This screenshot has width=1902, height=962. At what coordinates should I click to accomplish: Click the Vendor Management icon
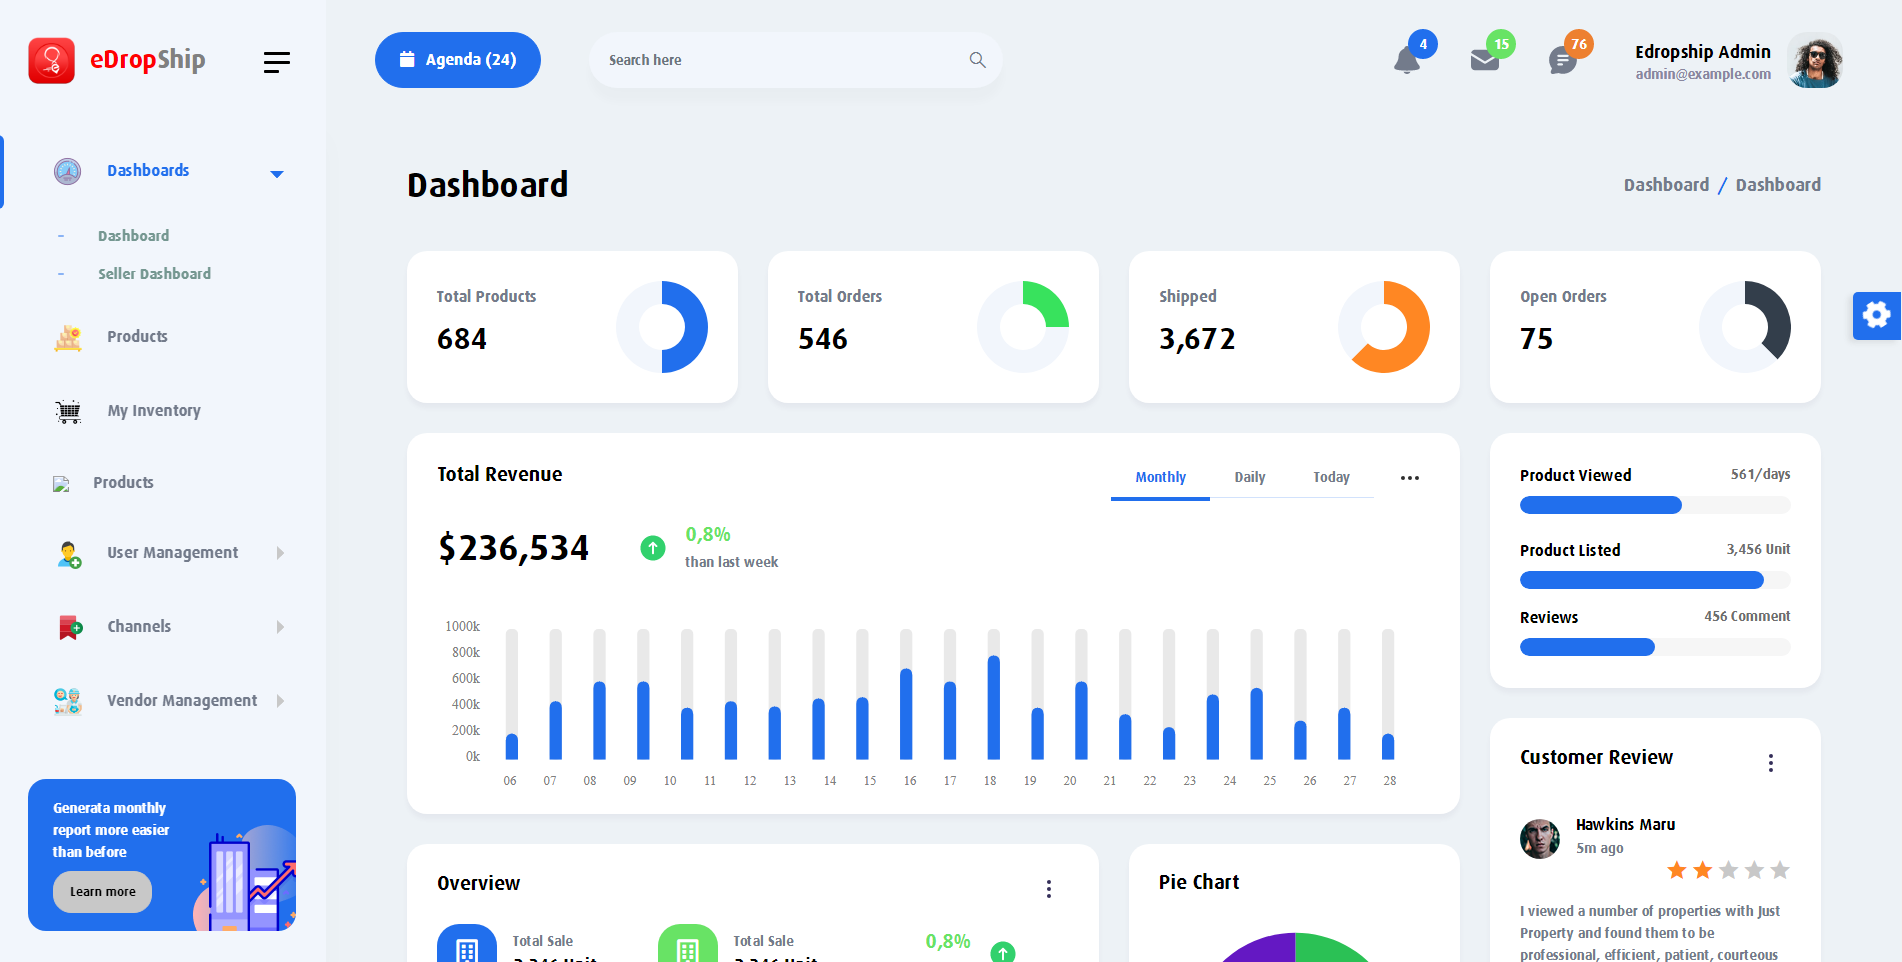point(68,701)
